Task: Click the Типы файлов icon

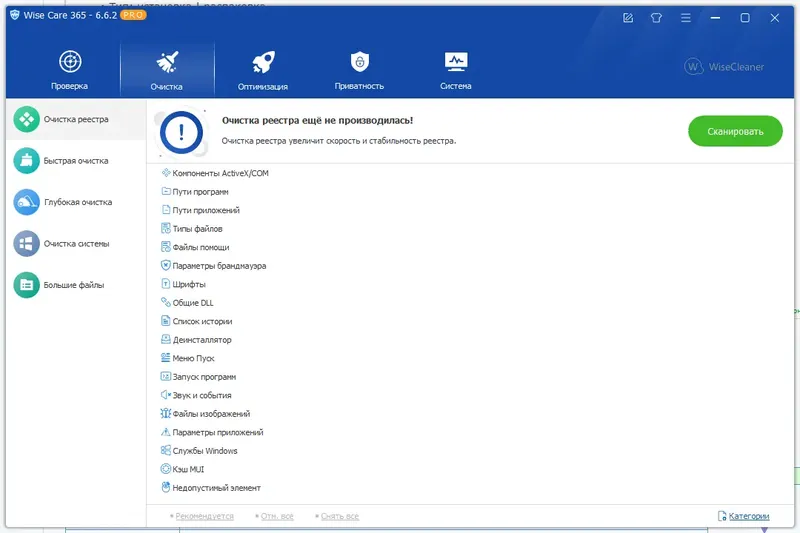Action: pyautogui.click(x=166, y=228)
